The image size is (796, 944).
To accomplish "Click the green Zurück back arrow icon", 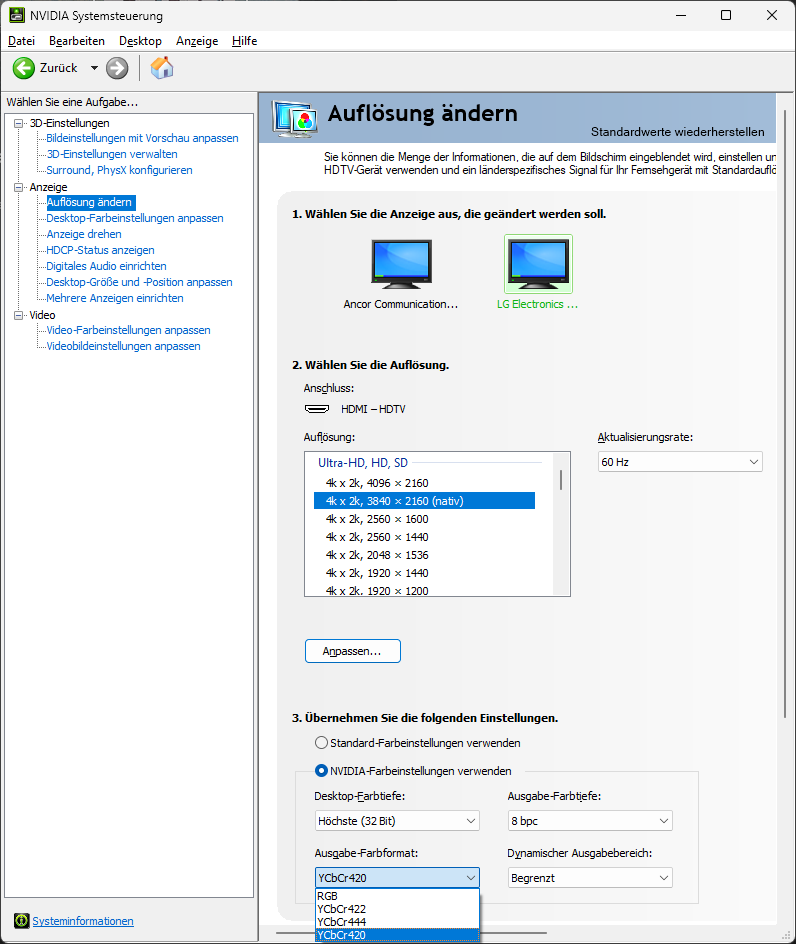I will tap(24, 68).
